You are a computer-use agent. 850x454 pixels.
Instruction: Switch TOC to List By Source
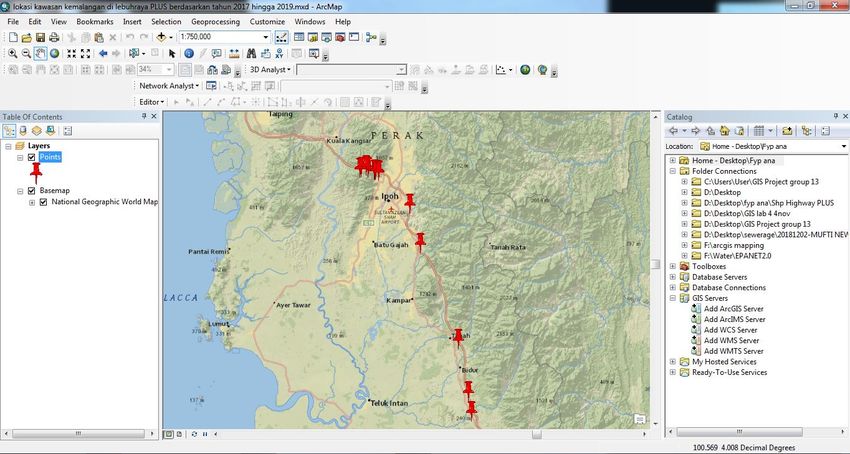pyautogui.click(x=22, y=130)
